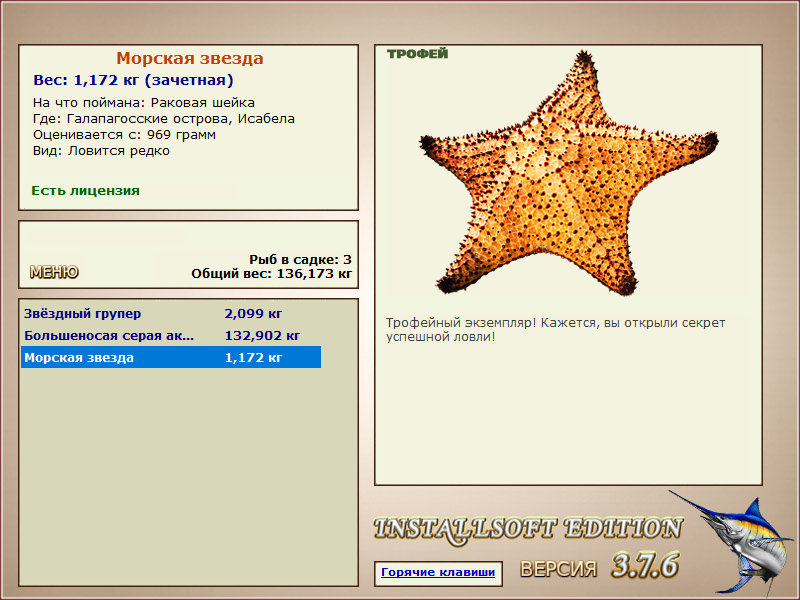Screen dimensions: 800x600
Task: Click the ВЕРСИЯ 3.7.6 version label
Action: tap(599, 566)
